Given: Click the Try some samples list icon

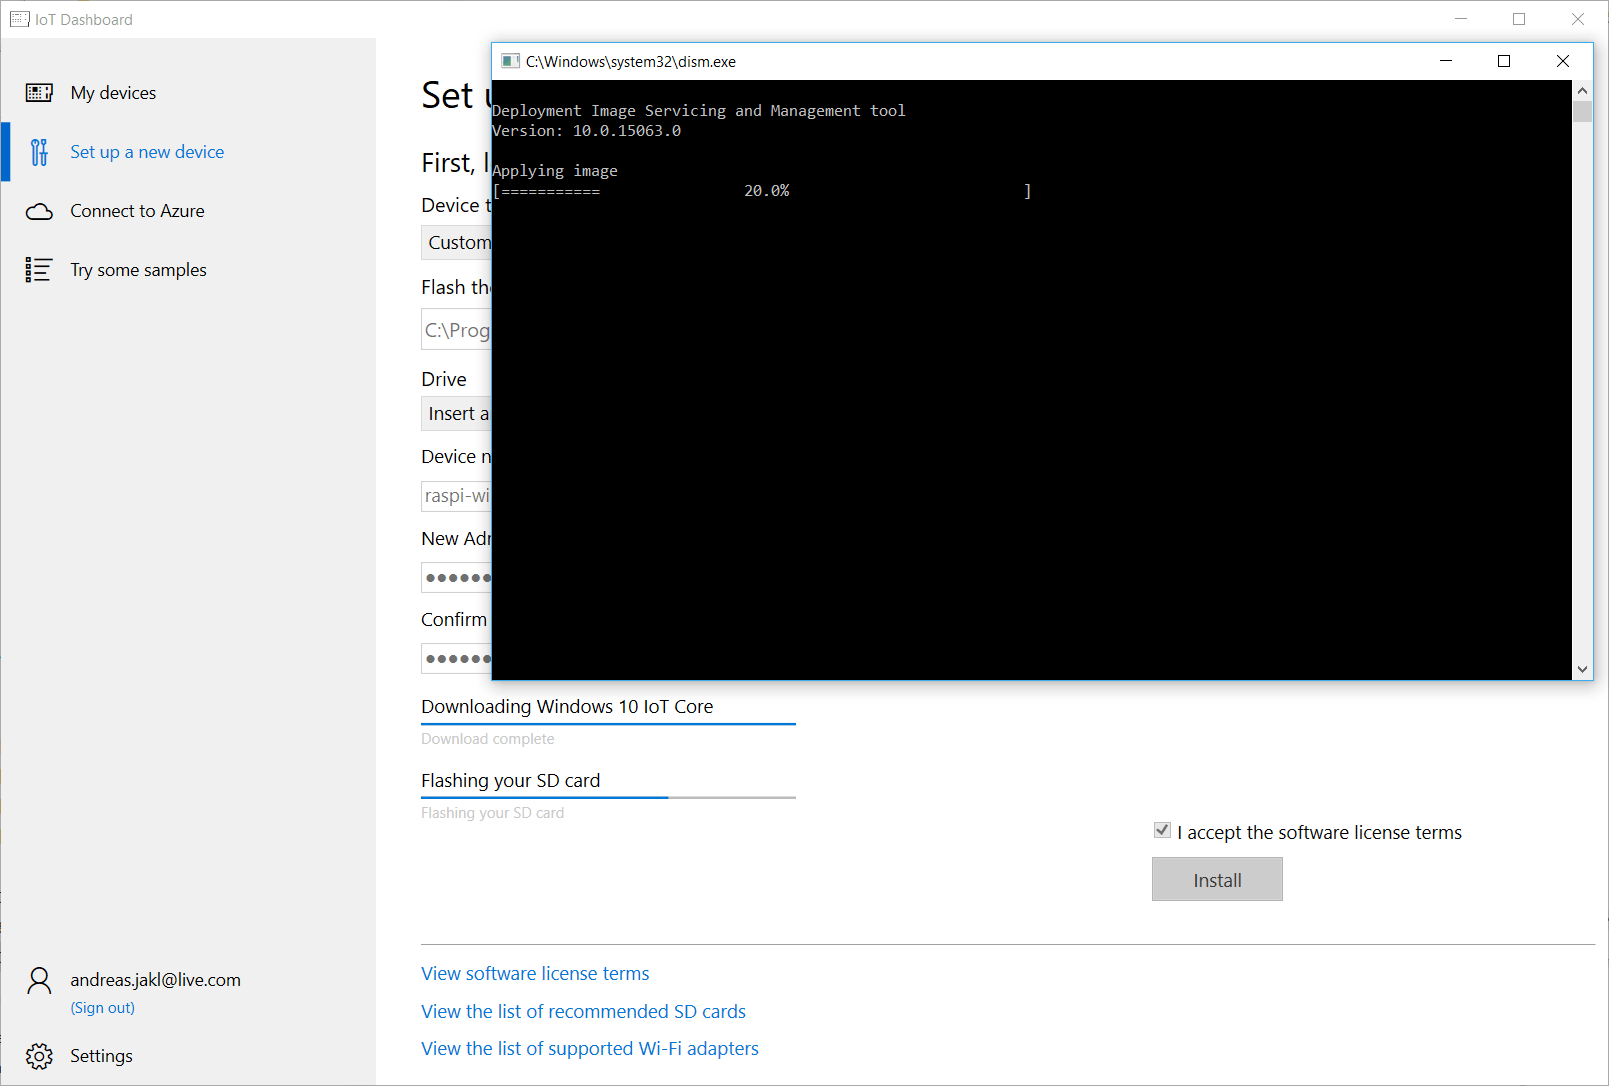Looking at the screenshot, I should 38,269.
